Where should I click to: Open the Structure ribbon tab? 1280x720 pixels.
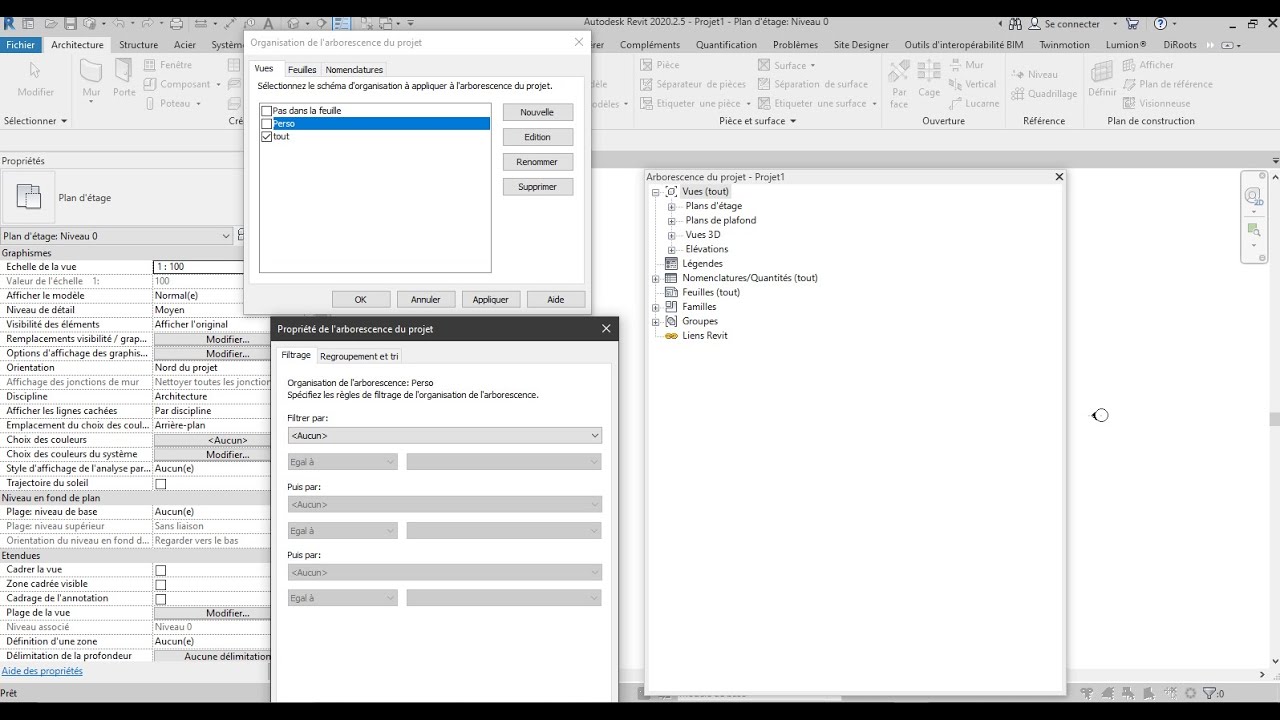138,45
